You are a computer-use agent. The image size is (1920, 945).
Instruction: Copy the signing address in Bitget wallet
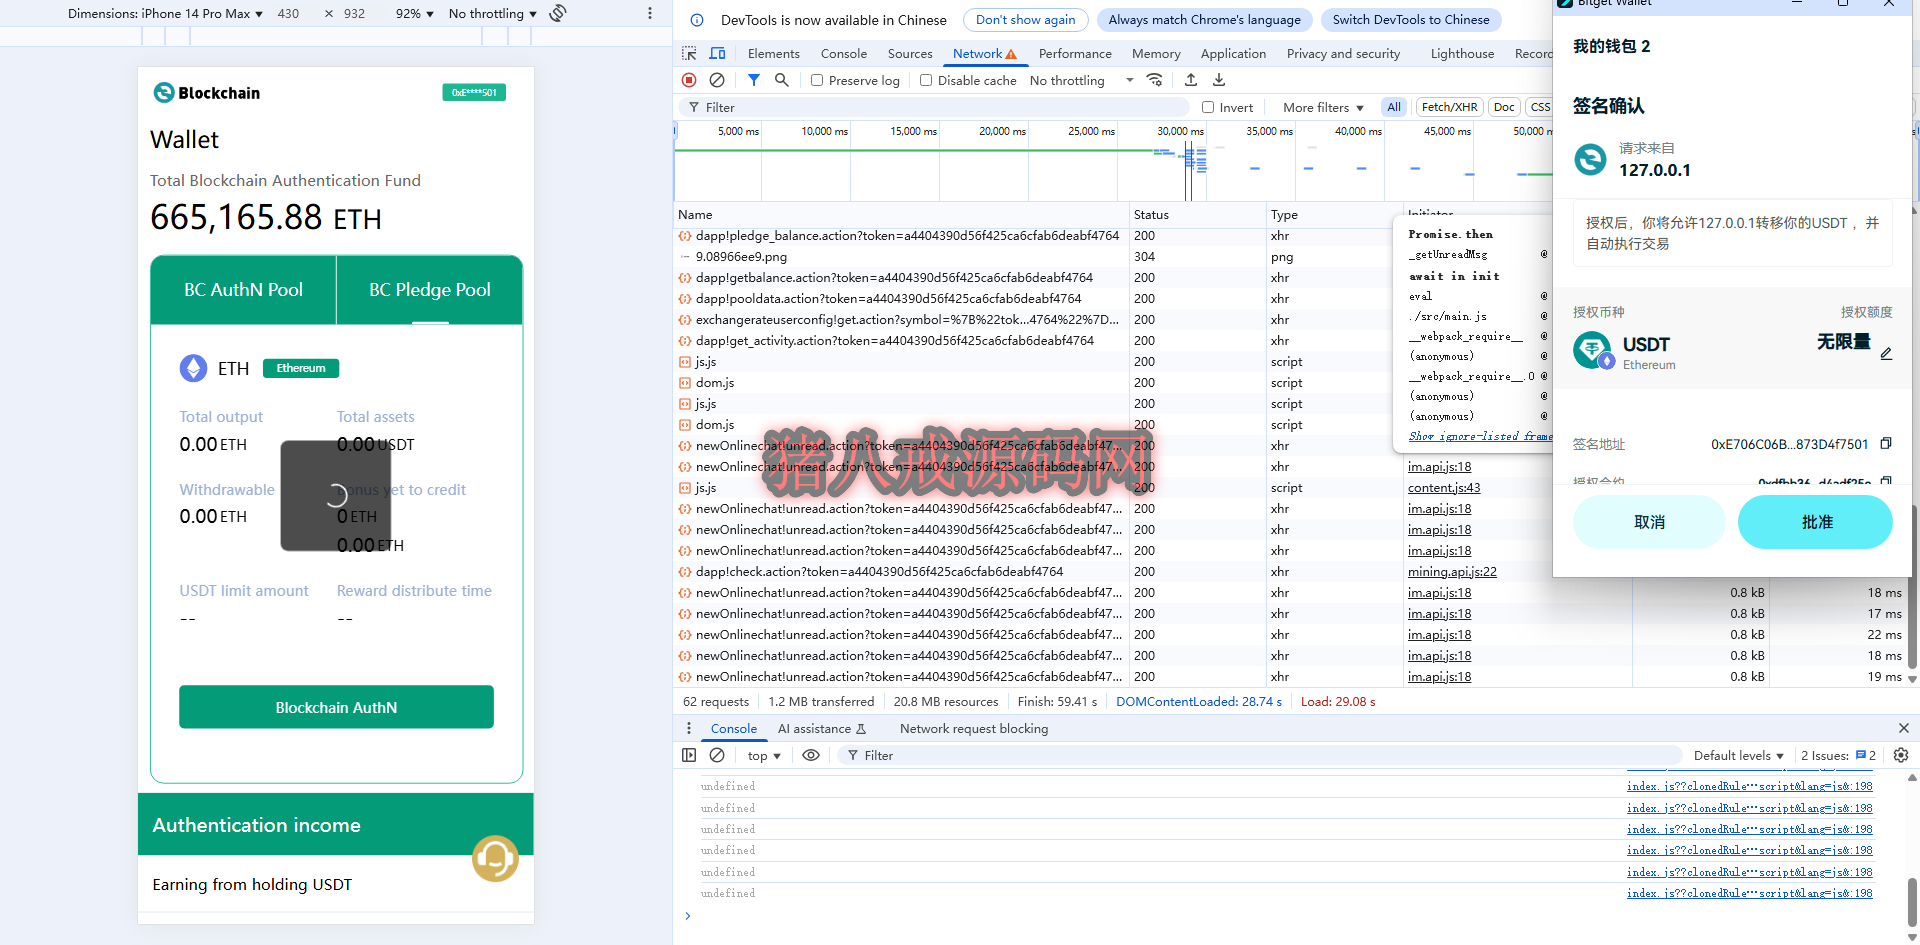(x=1886, y=443)
